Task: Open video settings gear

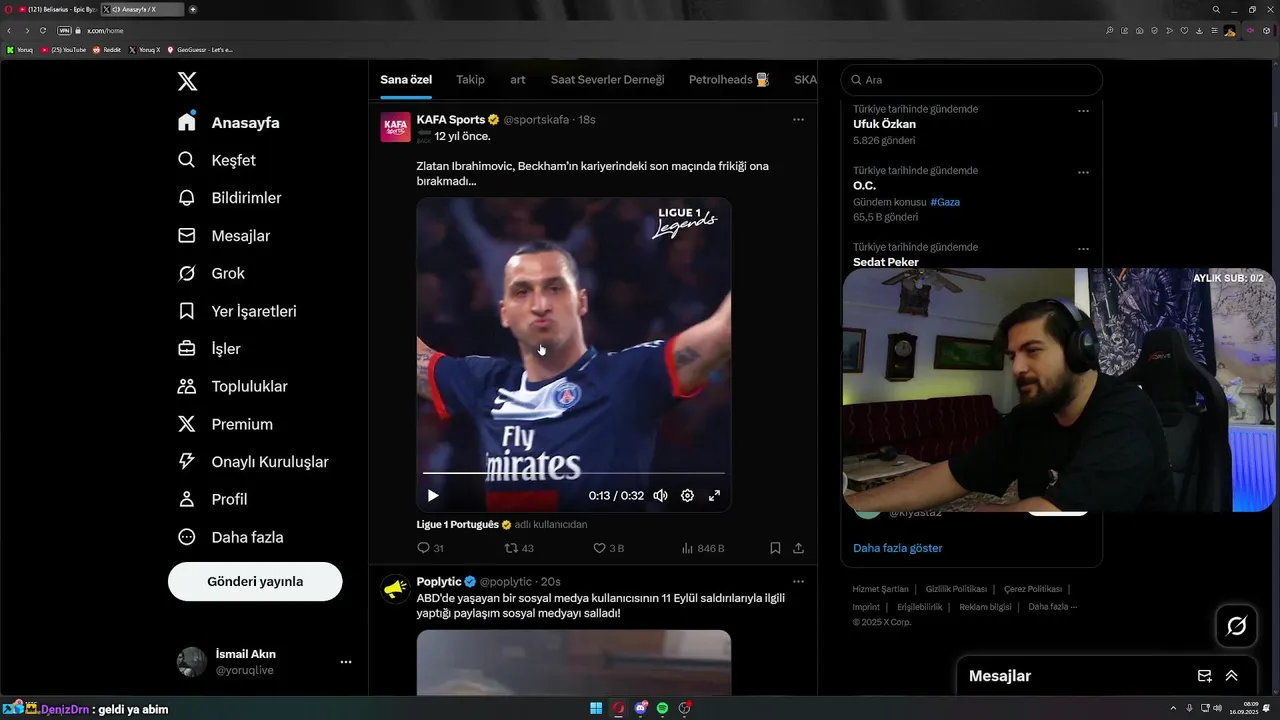Action: tap(687, 495)
